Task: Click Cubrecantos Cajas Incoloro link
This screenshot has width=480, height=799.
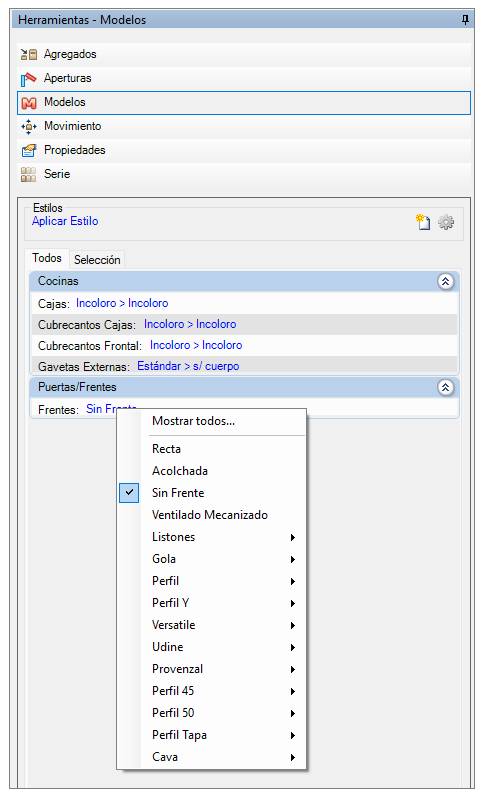Action: (190, 324)
